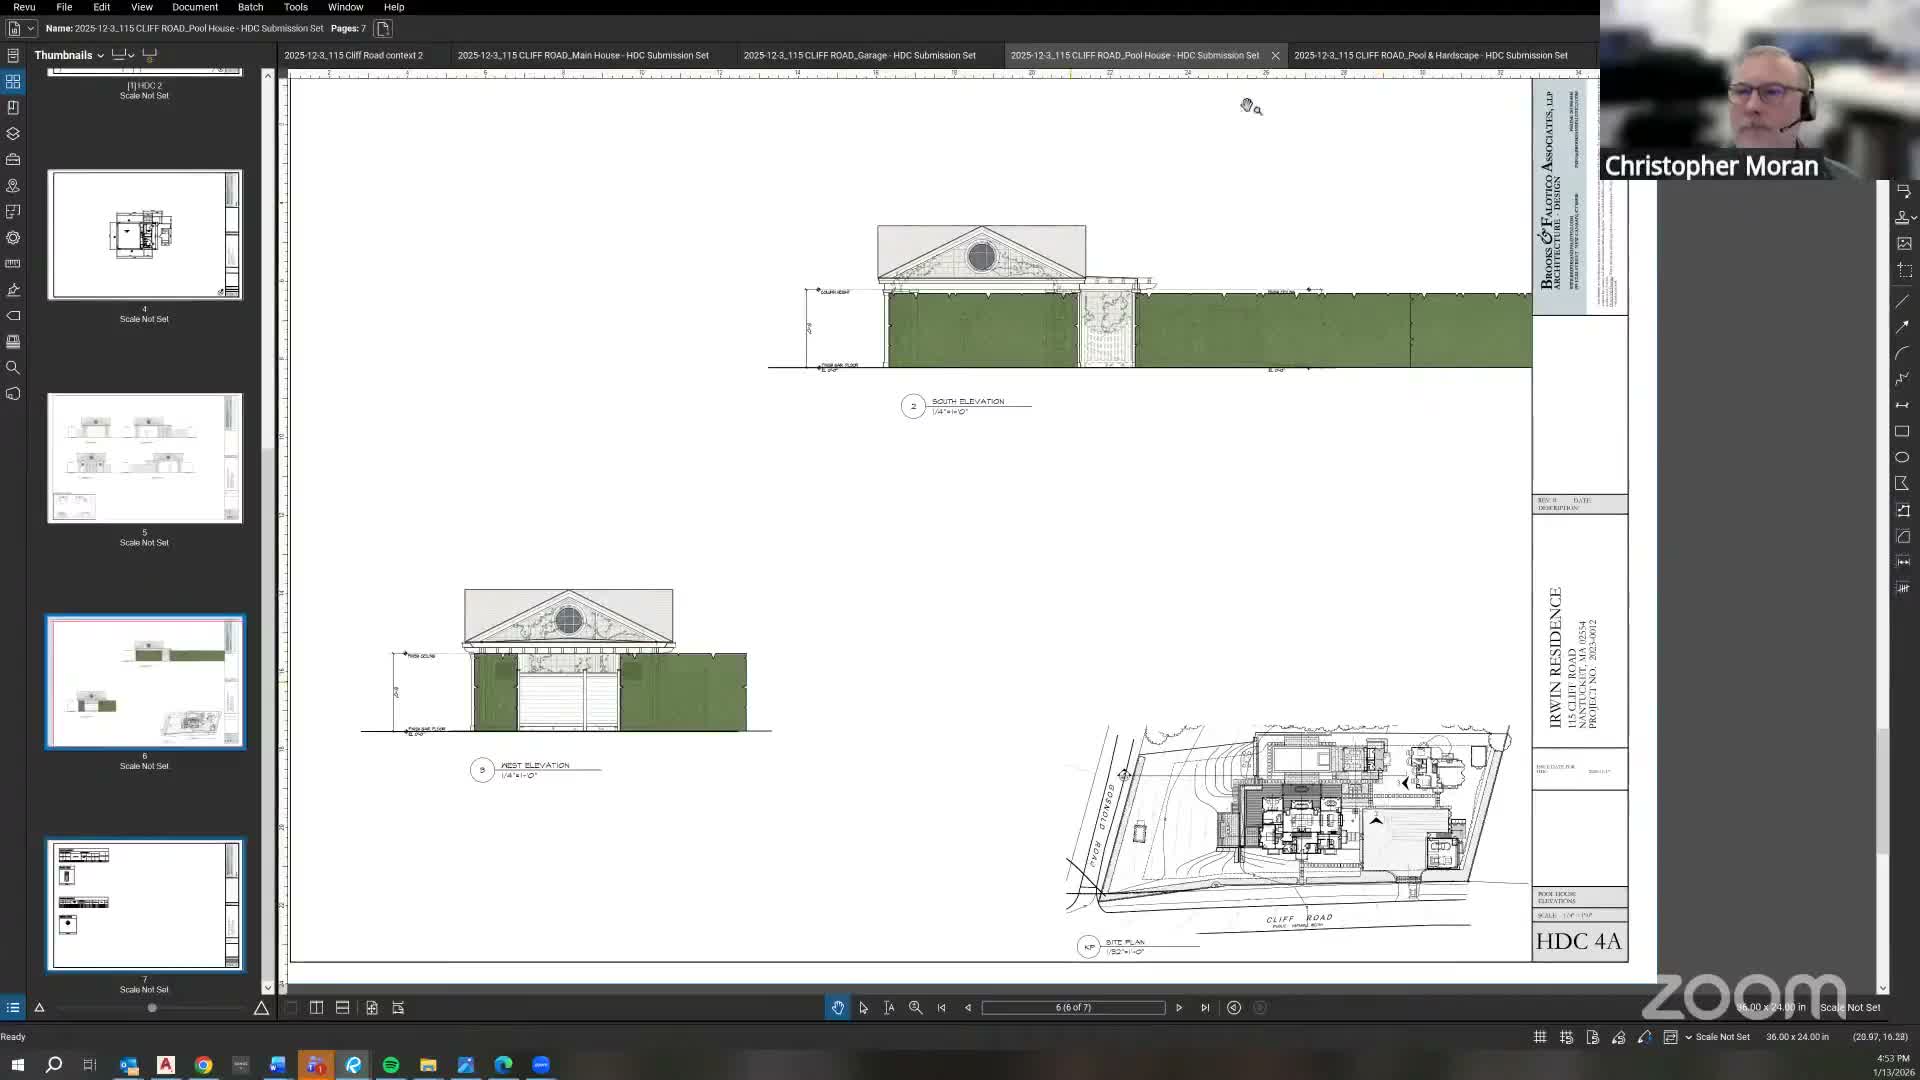Activate the Zoom tool in the navigation bar
1920x1080 pixels.
pyautogui.click(x=915, y=1008)
